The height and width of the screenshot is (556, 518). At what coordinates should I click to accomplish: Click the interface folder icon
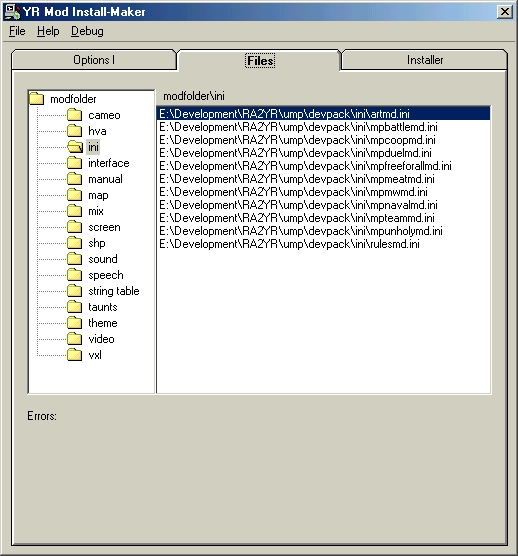pyautogui.click(x=74, y=163)
